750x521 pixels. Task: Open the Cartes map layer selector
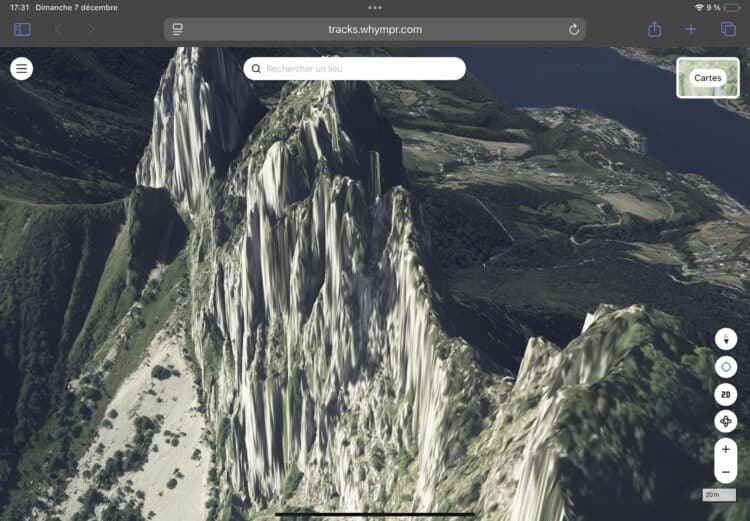pyautogui.click(x=708, y=78)
